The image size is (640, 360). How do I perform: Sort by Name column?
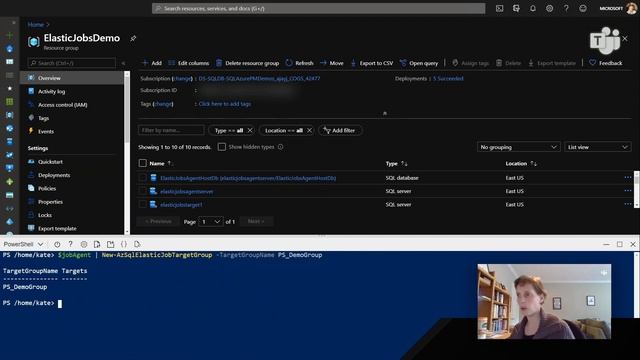(161, 163)
